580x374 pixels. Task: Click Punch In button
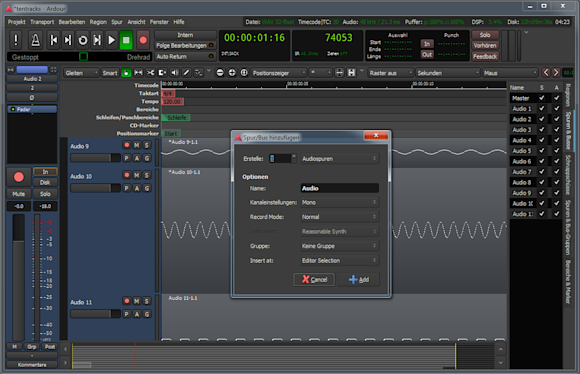427,44
